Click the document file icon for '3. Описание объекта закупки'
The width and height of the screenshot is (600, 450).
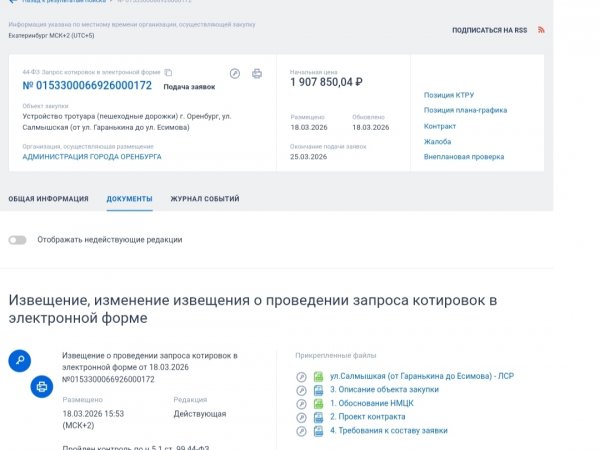tap(318, 390)
